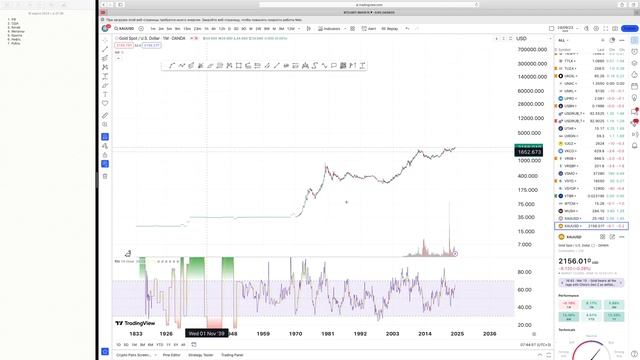The height and width of the screenshot is (360, 640).
Task: Open the Strategy Tester tab
Action: 201,355
